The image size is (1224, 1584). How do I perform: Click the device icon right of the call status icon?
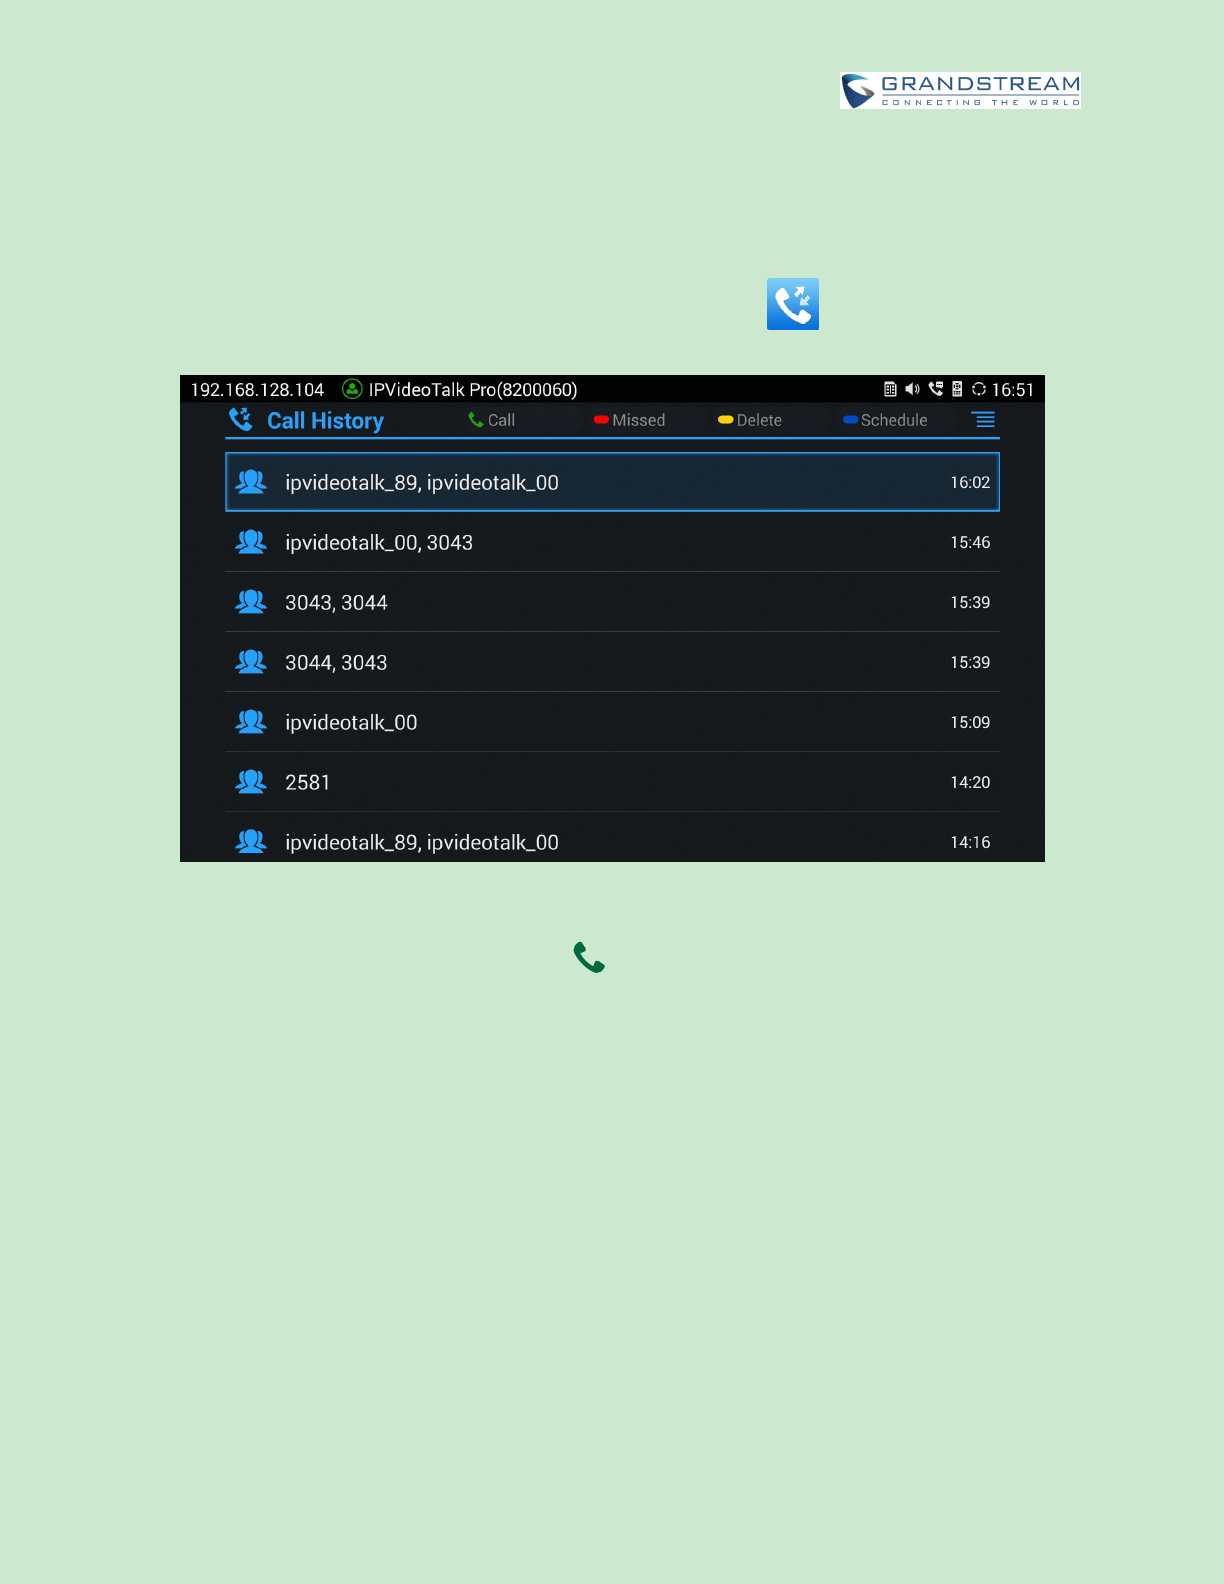[x=957, y=389]
